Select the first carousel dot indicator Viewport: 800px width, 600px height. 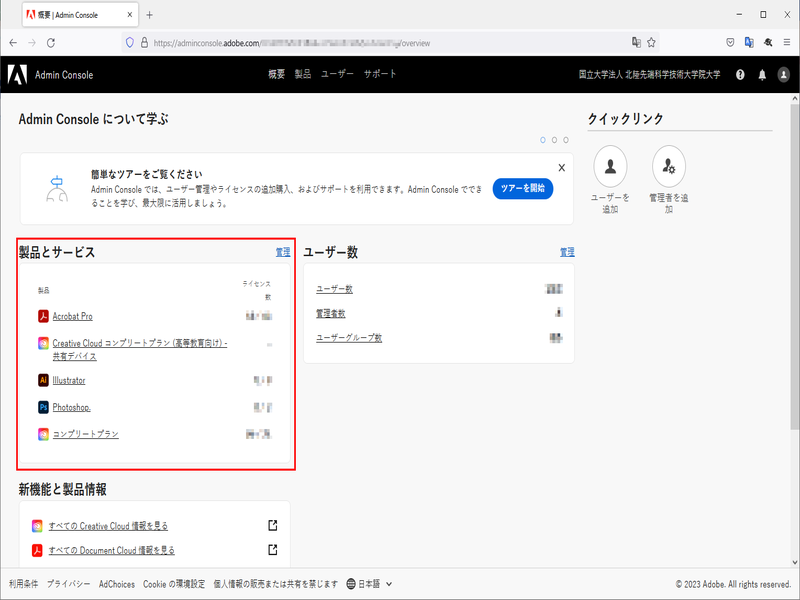coord(543,140)
